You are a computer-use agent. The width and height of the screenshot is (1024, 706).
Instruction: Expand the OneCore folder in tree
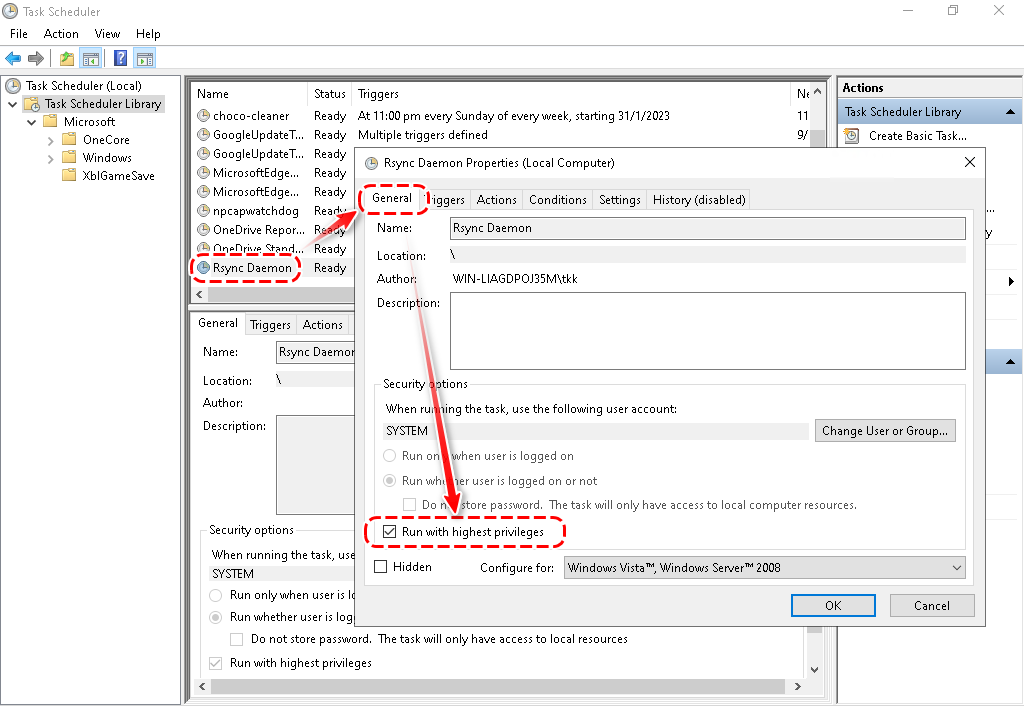click(51, 140)
